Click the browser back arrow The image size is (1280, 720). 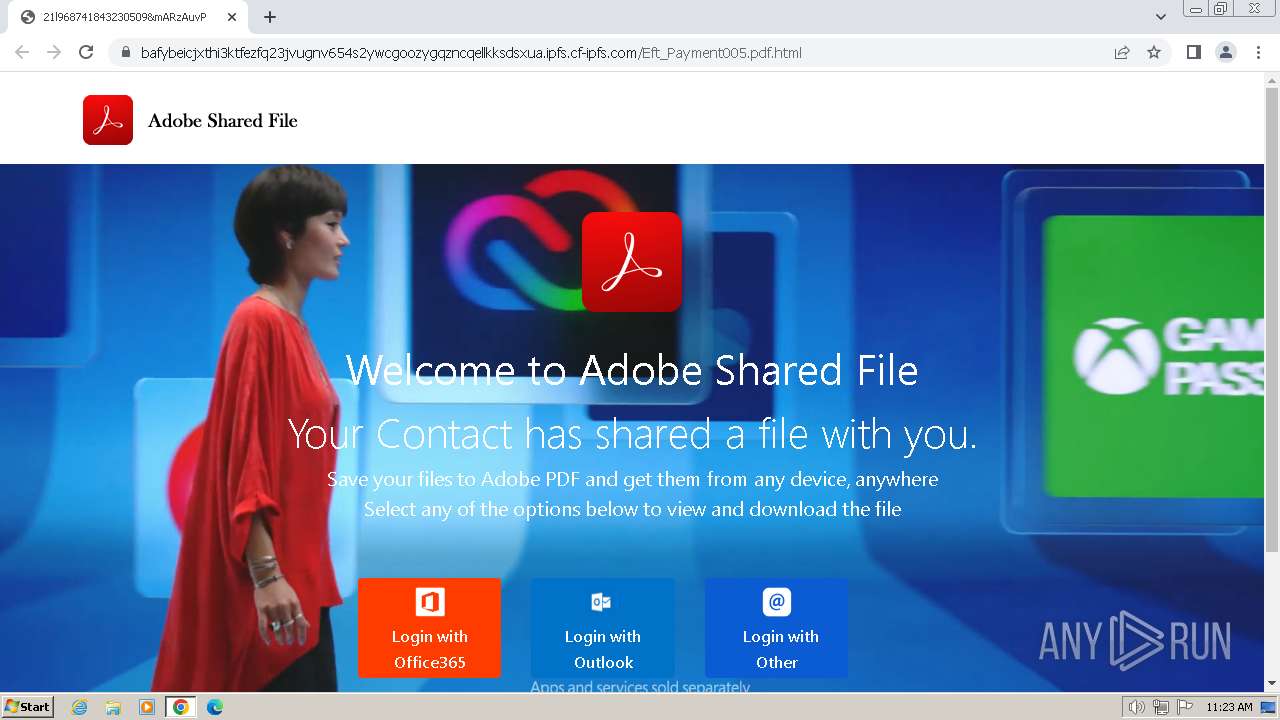(x=22, y=52)
